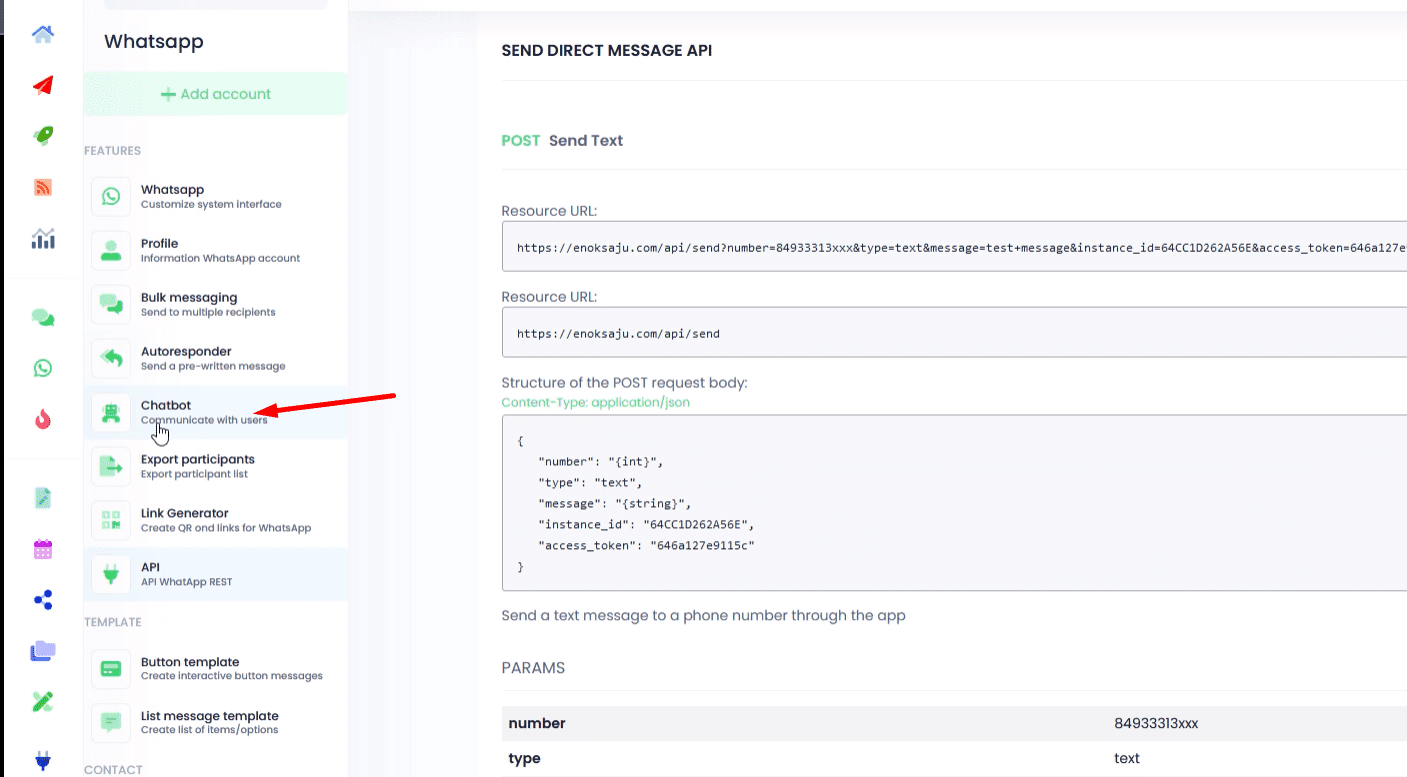Open the orange RSS feed icon
Image resolution: width=1407 pixels, height=777 pixels.
pos(43,187)
